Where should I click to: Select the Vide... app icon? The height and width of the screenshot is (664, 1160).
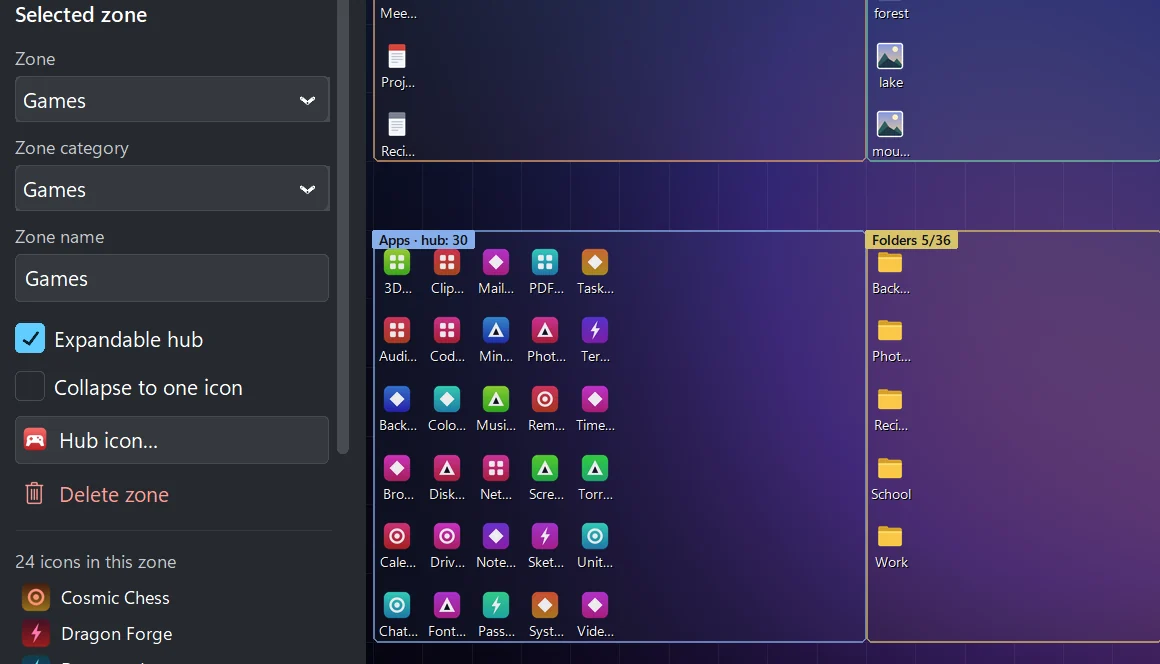pos(595,606)
